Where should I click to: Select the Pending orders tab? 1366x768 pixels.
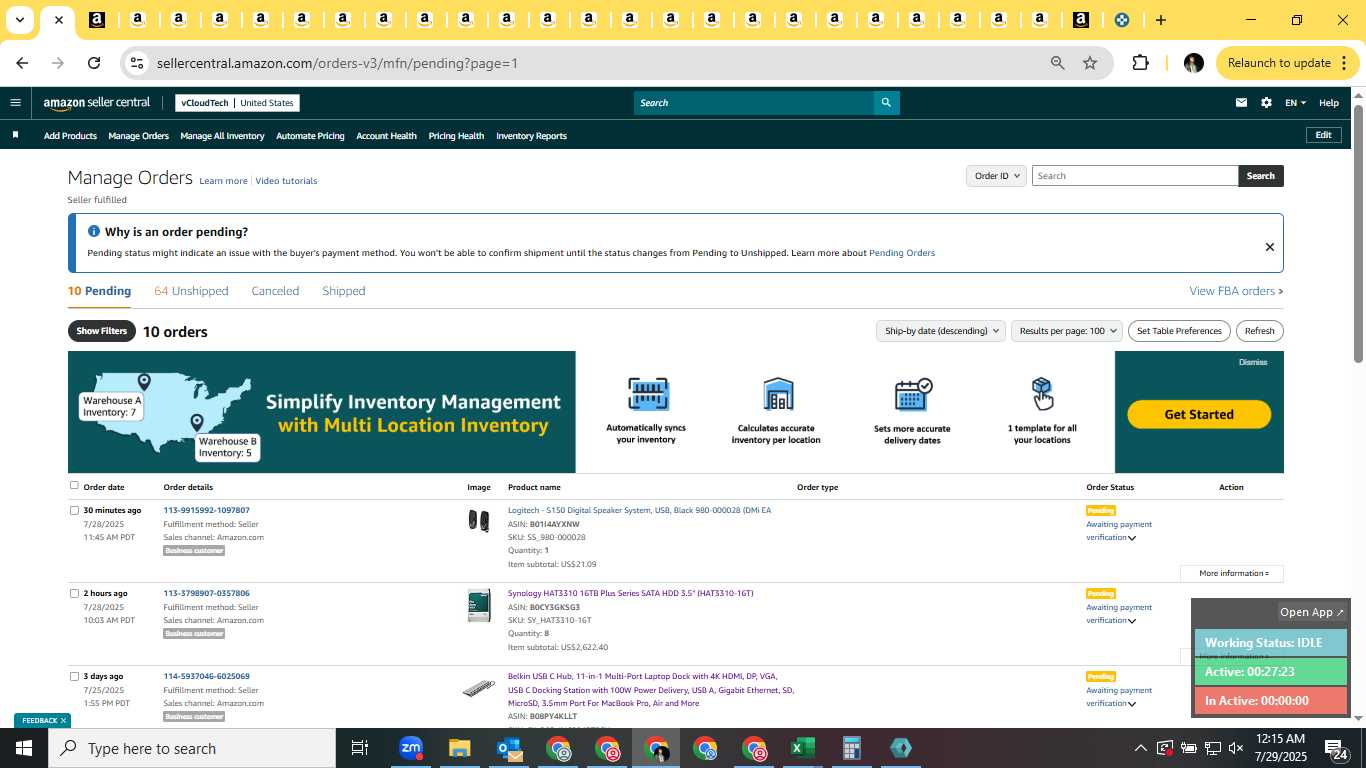point(99,291)
